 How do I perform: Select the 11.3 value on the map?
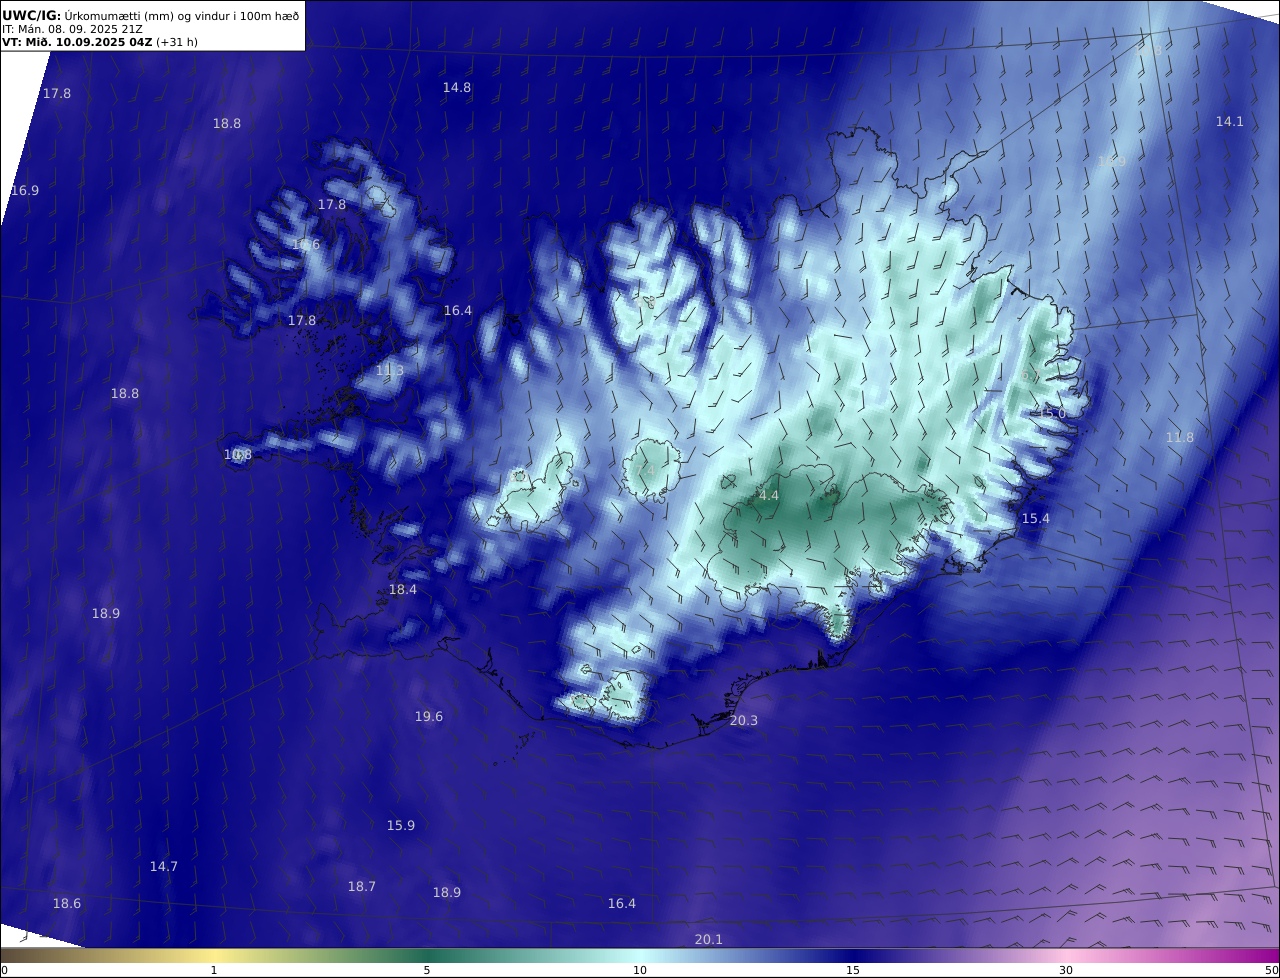click(x=390, y=371)
